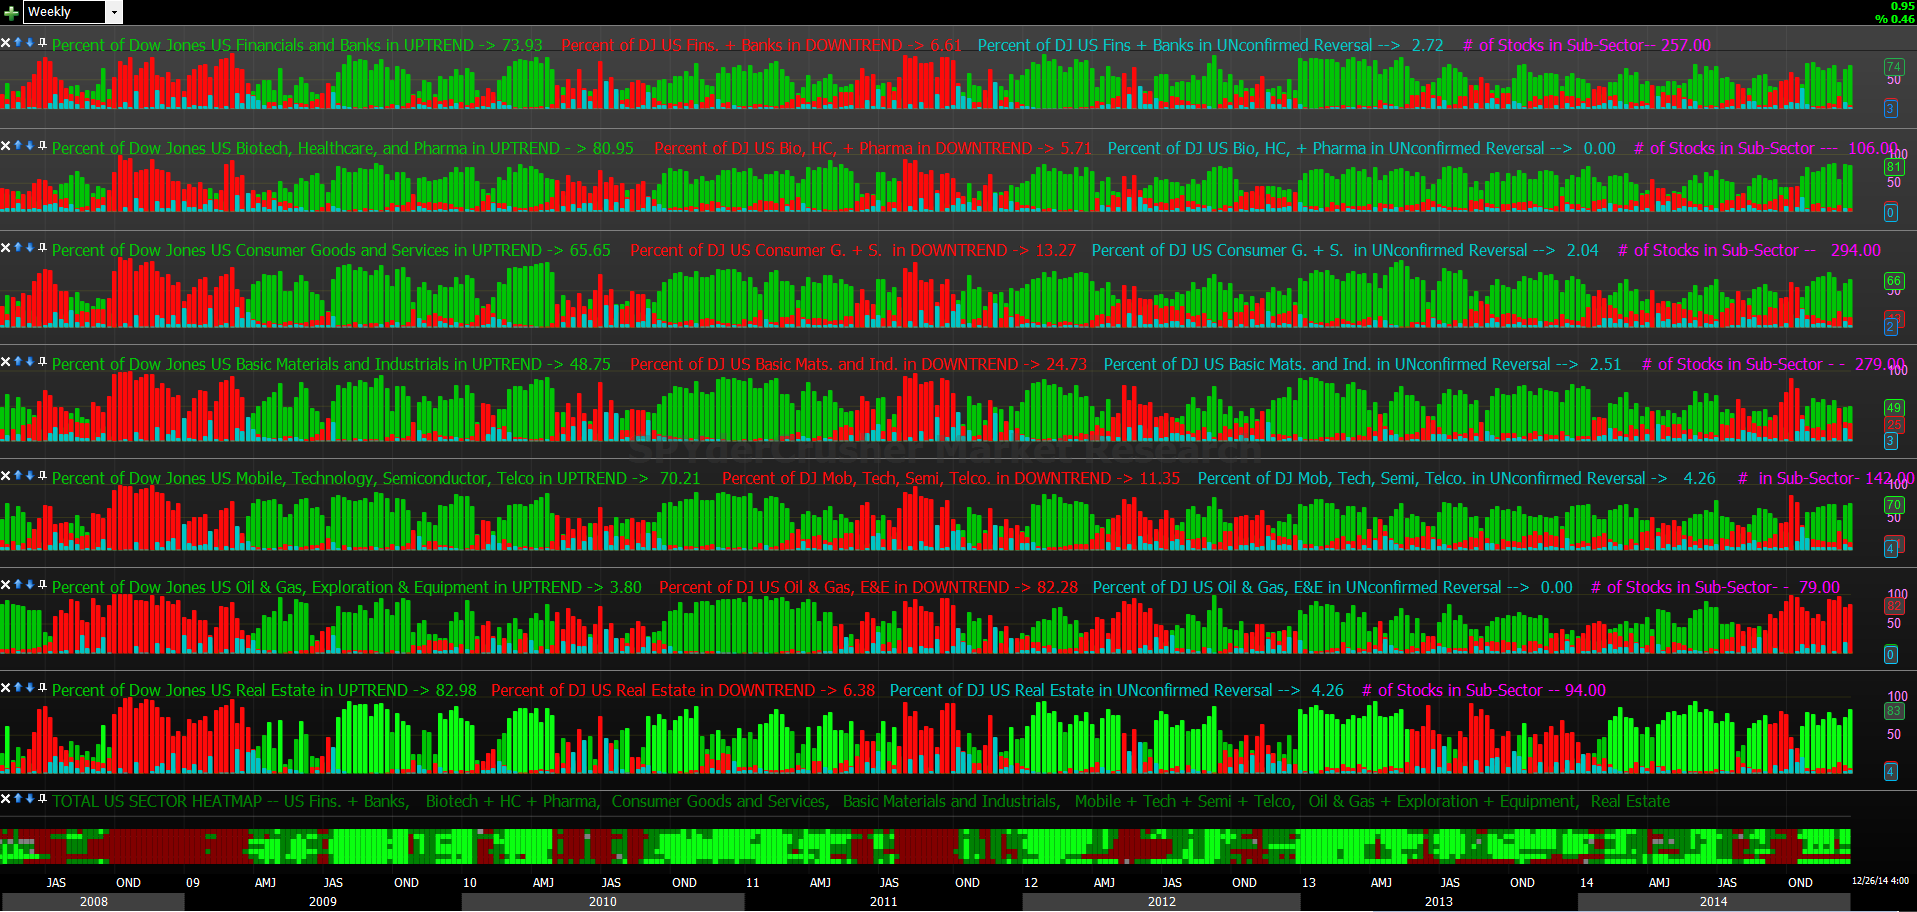Pin the Oil & Gas panel
The height and width of the screenshot is (912, 1917).
[x=42, y=585]
